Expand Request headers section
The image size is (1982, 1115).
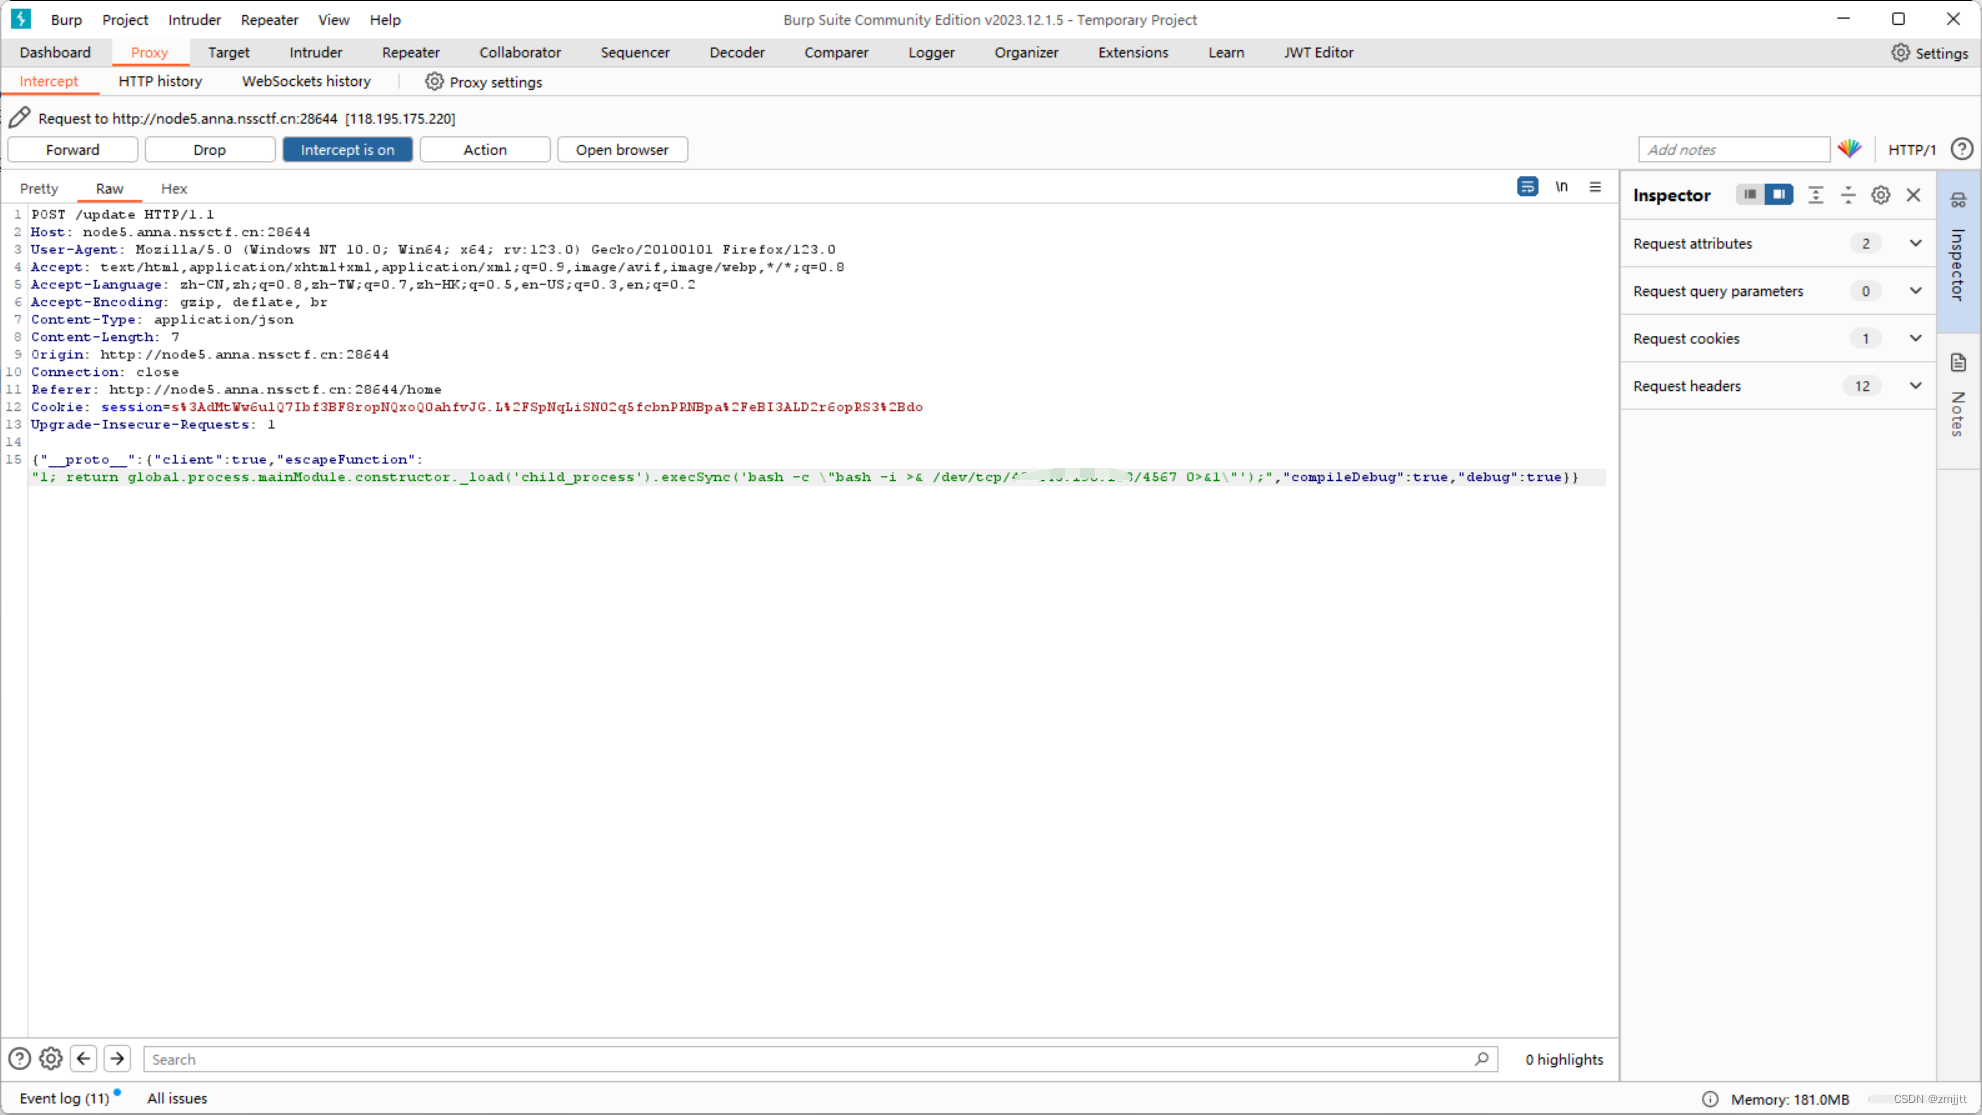pyautogui.click(x=1914, y=386)
